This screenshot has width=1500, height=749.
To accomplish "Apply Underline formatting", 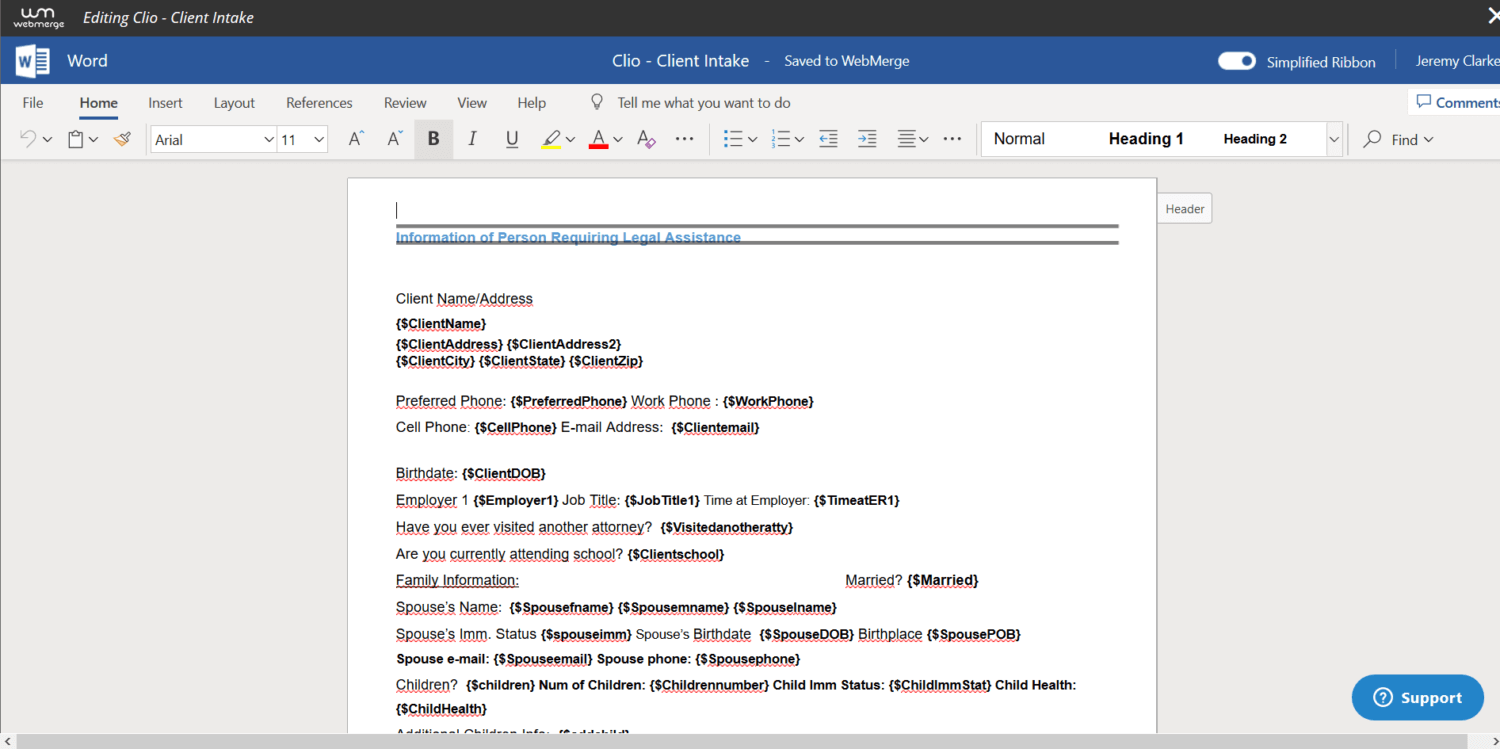I will [512, 139].
